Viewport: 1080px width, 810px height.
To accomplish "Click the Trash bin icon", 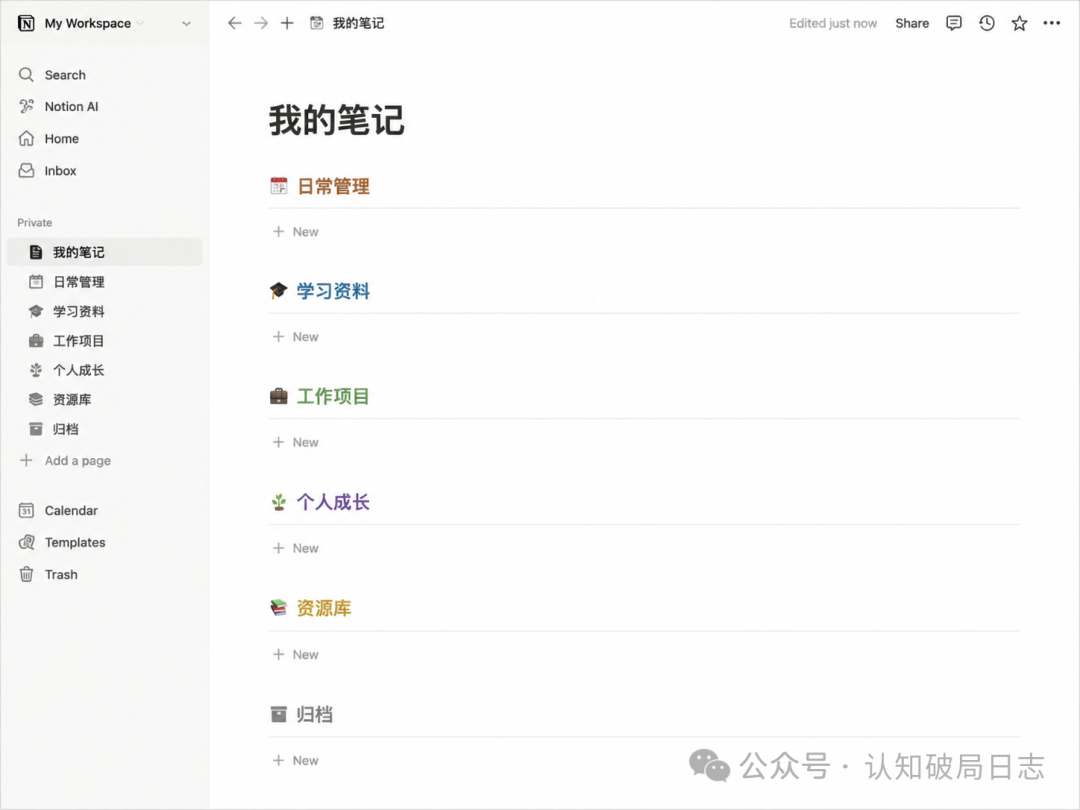I will click(26, 574).
